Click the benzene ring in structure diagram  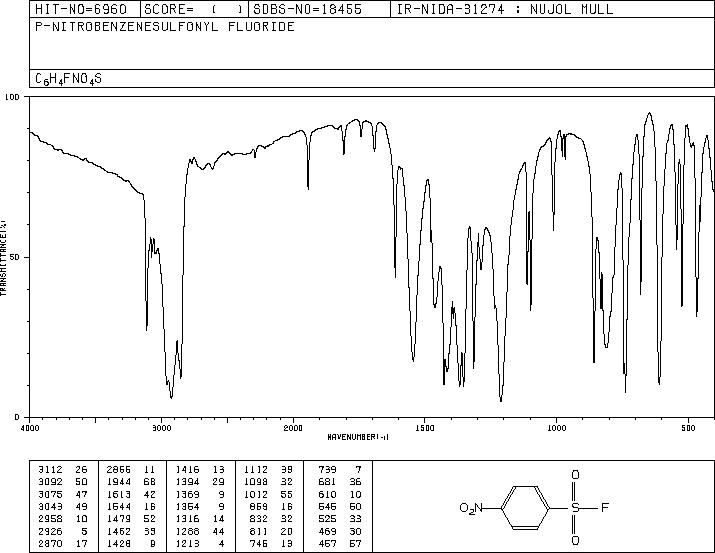pos(525,507)
